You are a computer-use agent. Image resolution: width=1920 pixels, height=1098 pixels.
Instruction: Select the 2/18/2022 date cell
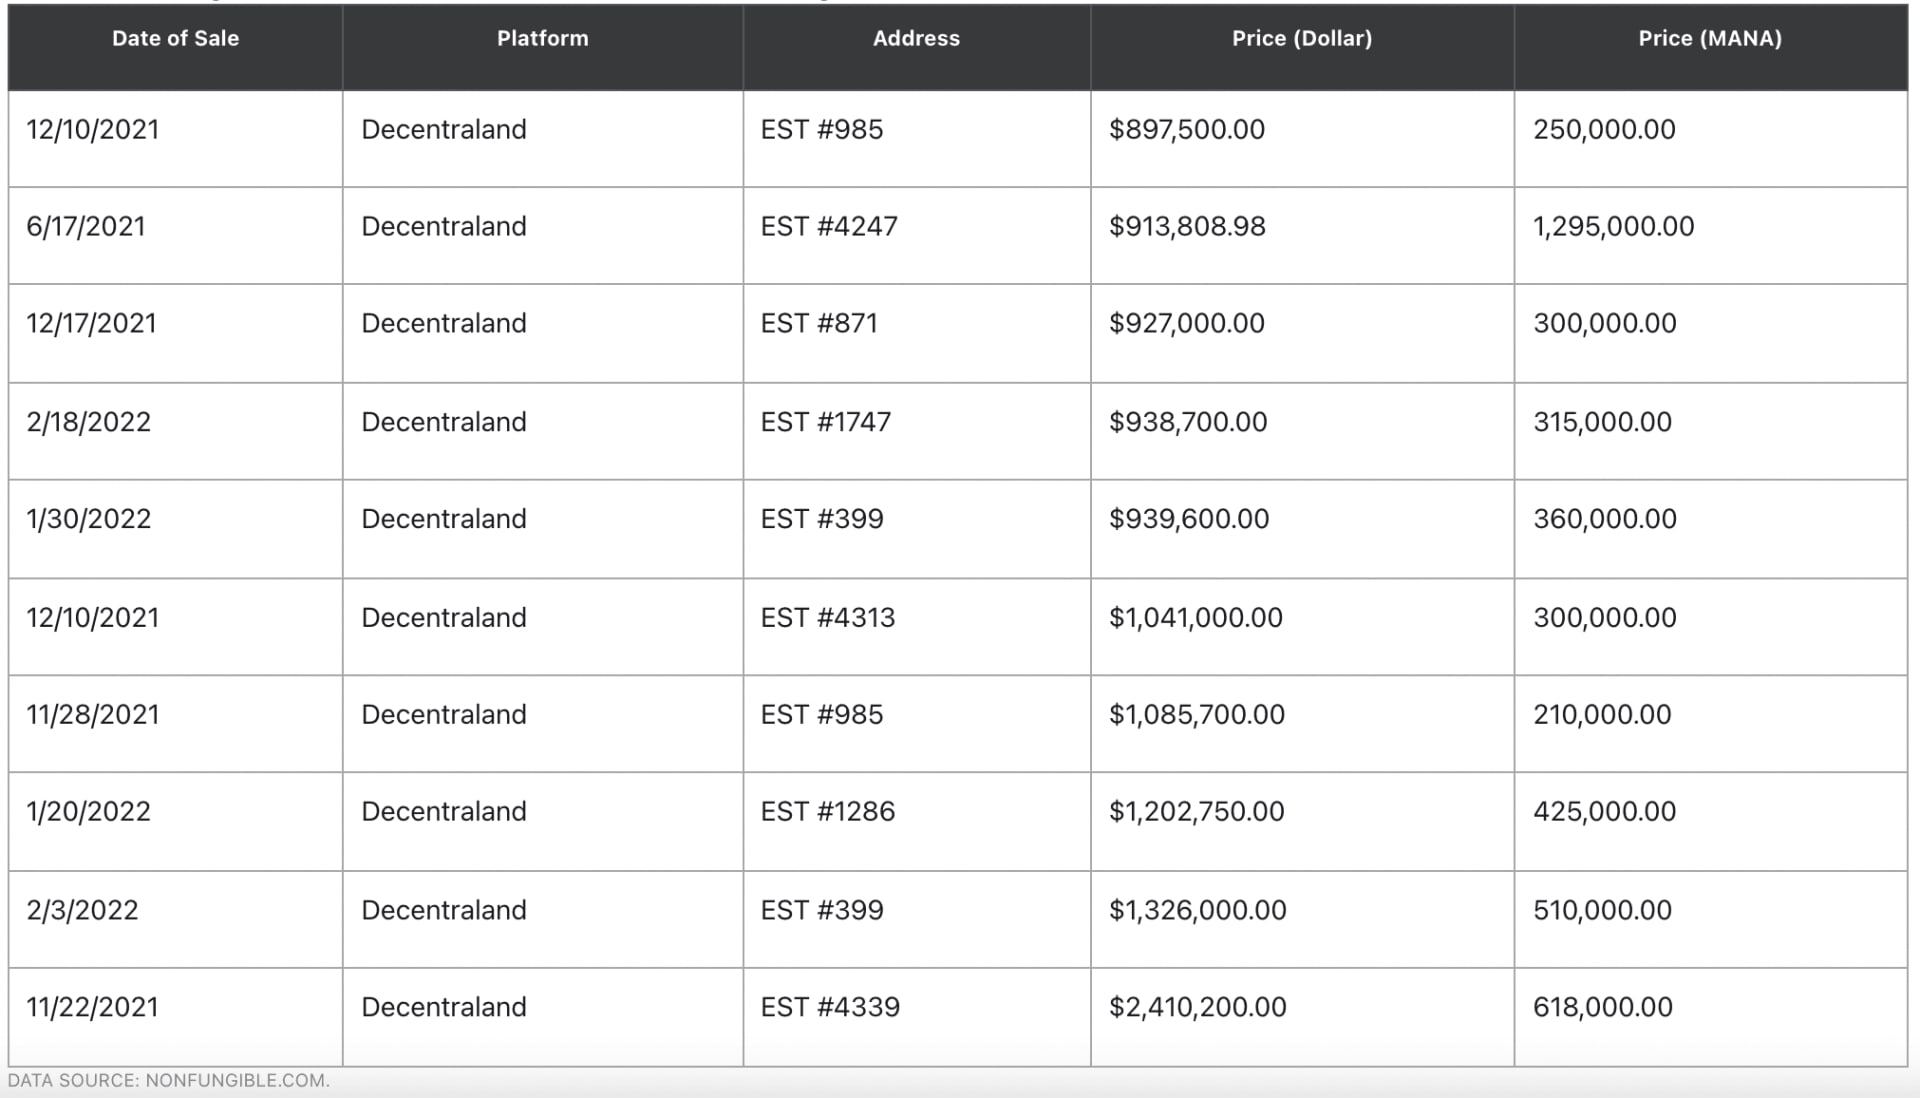click(x=89, y=422)
